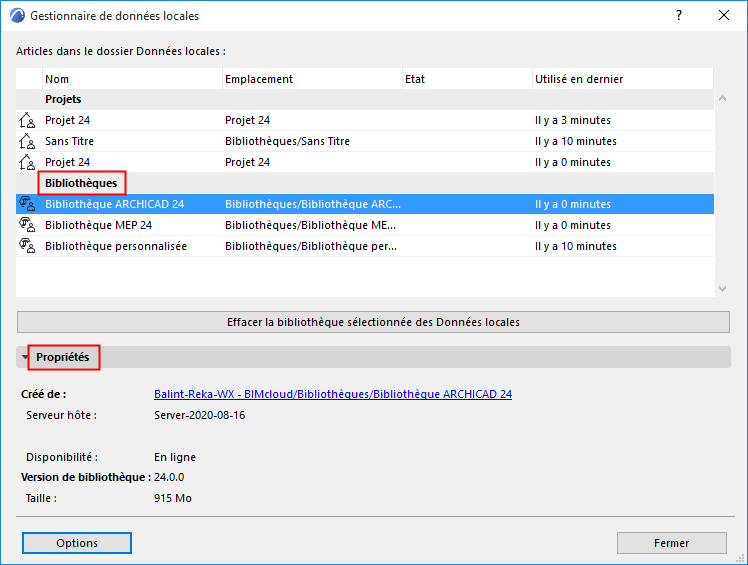Screen dimensions: 748x565
Task: Collapse the Propriétés panel with its triangle
Action: (24, 357)
